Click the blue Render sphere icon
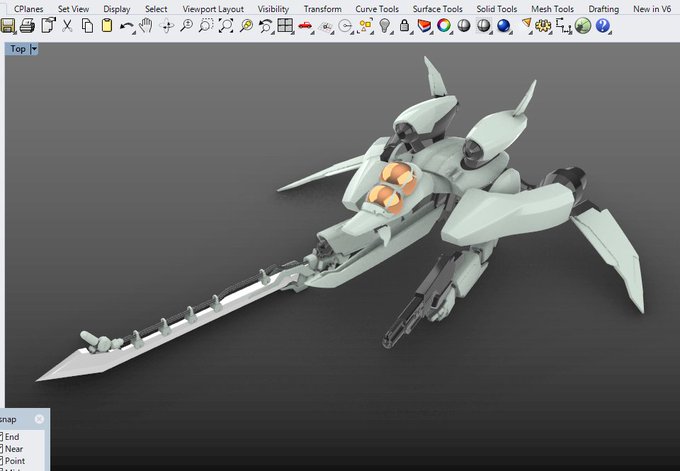Screen dimensions: 680x471 [503, 26]
